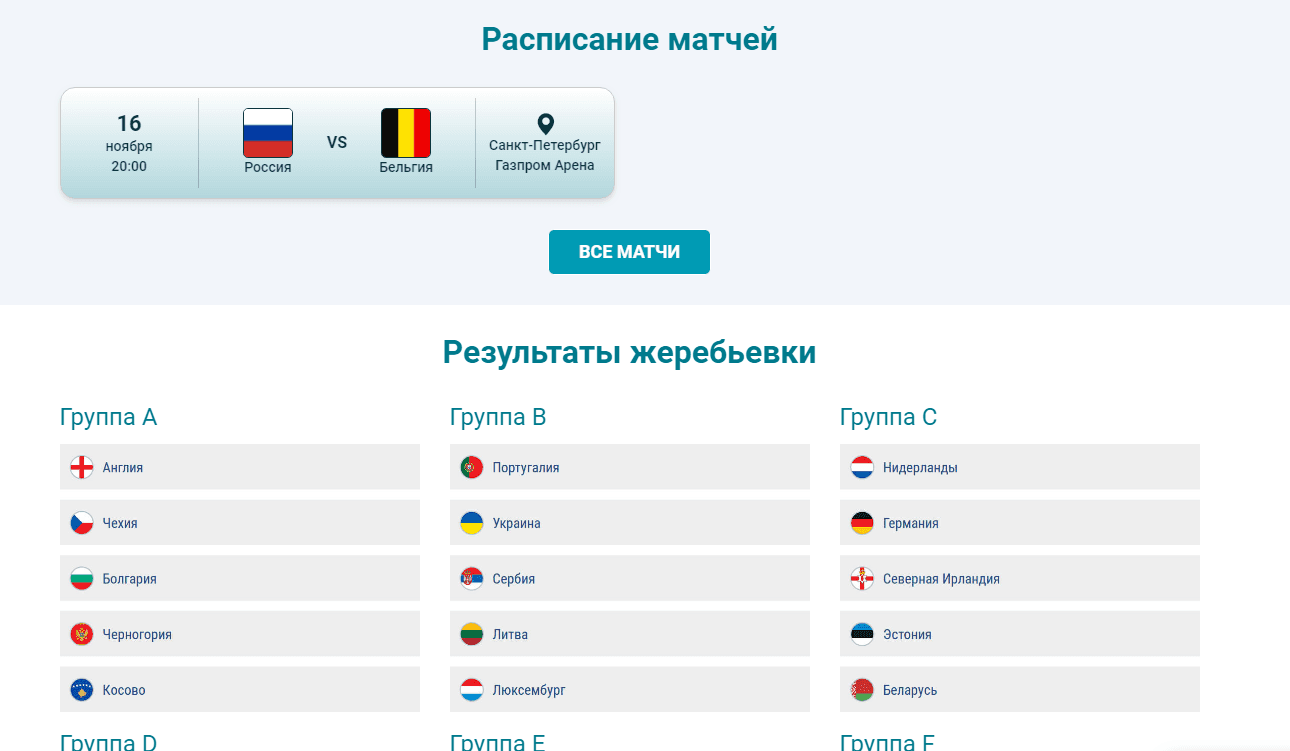The image size is (1290, 751).
Task: Select the England flag in Group A
Action: point(81,466)
